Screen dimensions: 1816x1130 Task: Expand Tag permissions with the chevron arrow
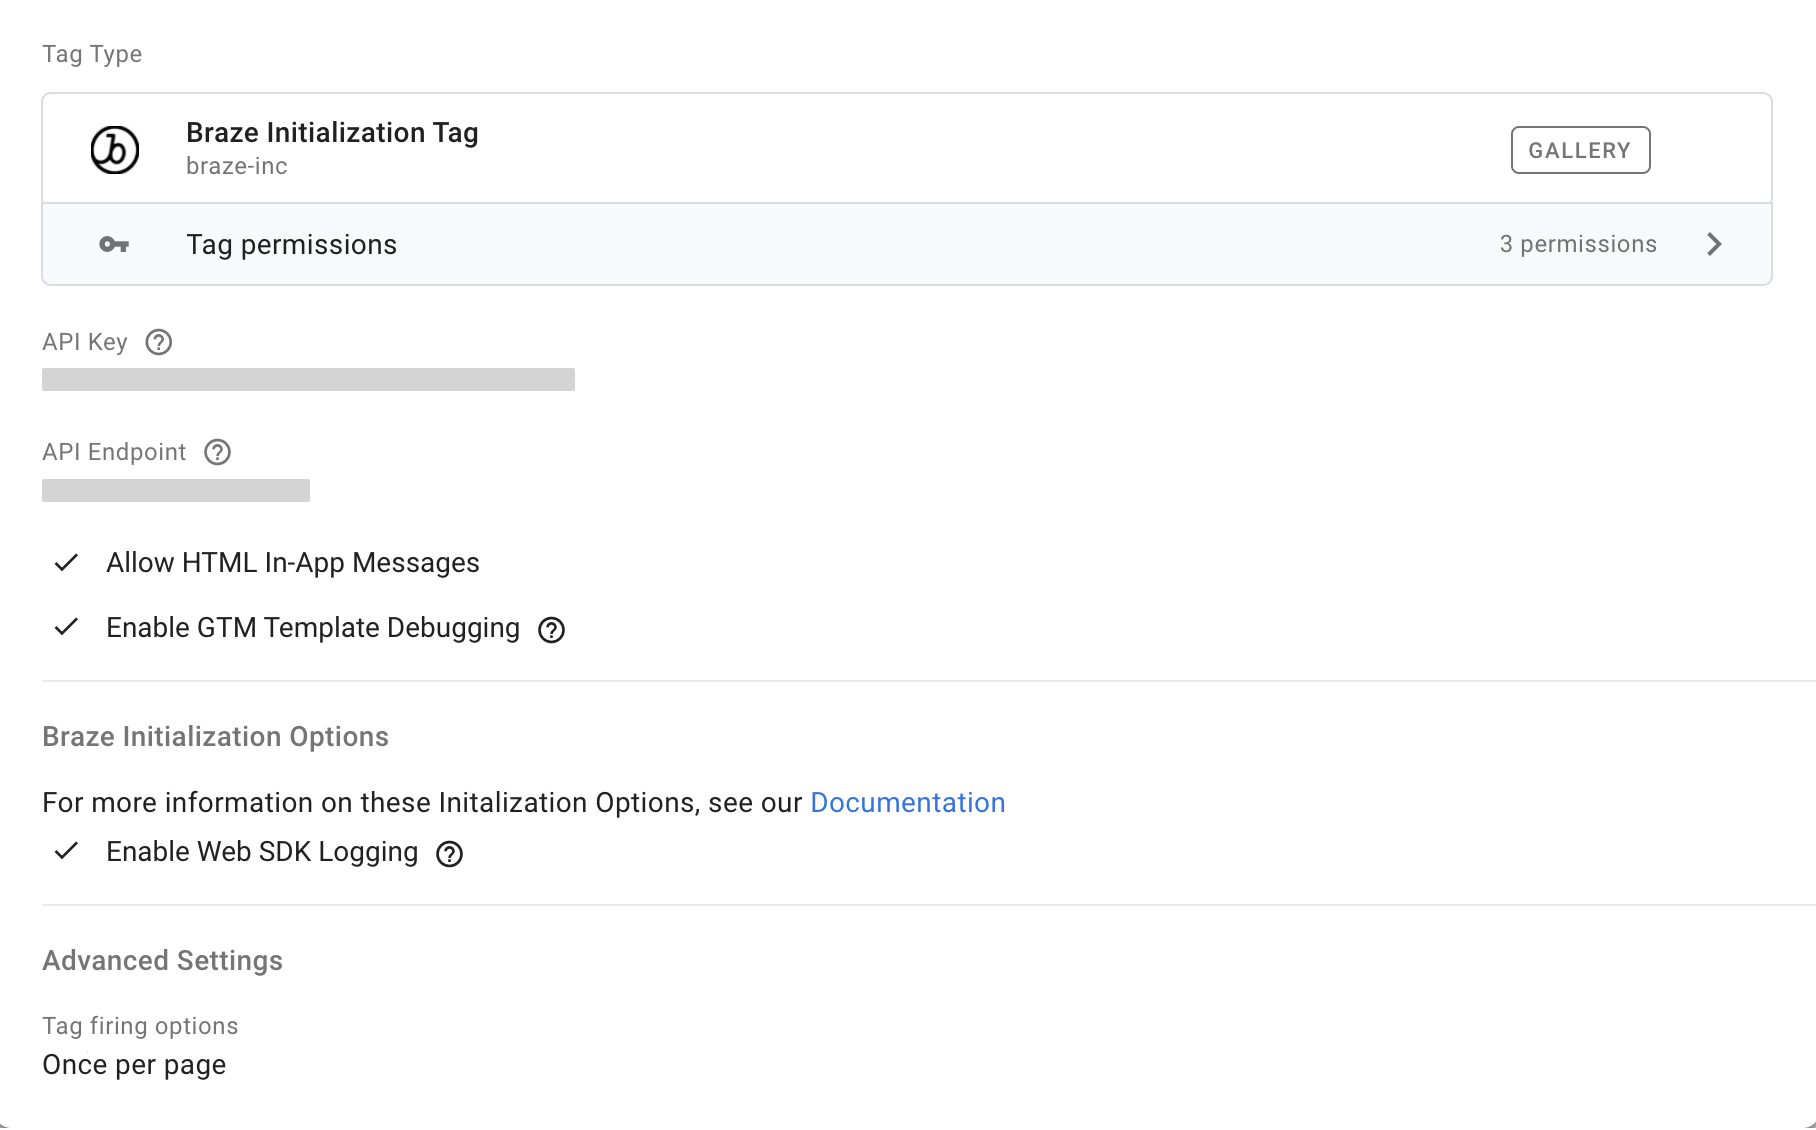[x=1714, y=244]
